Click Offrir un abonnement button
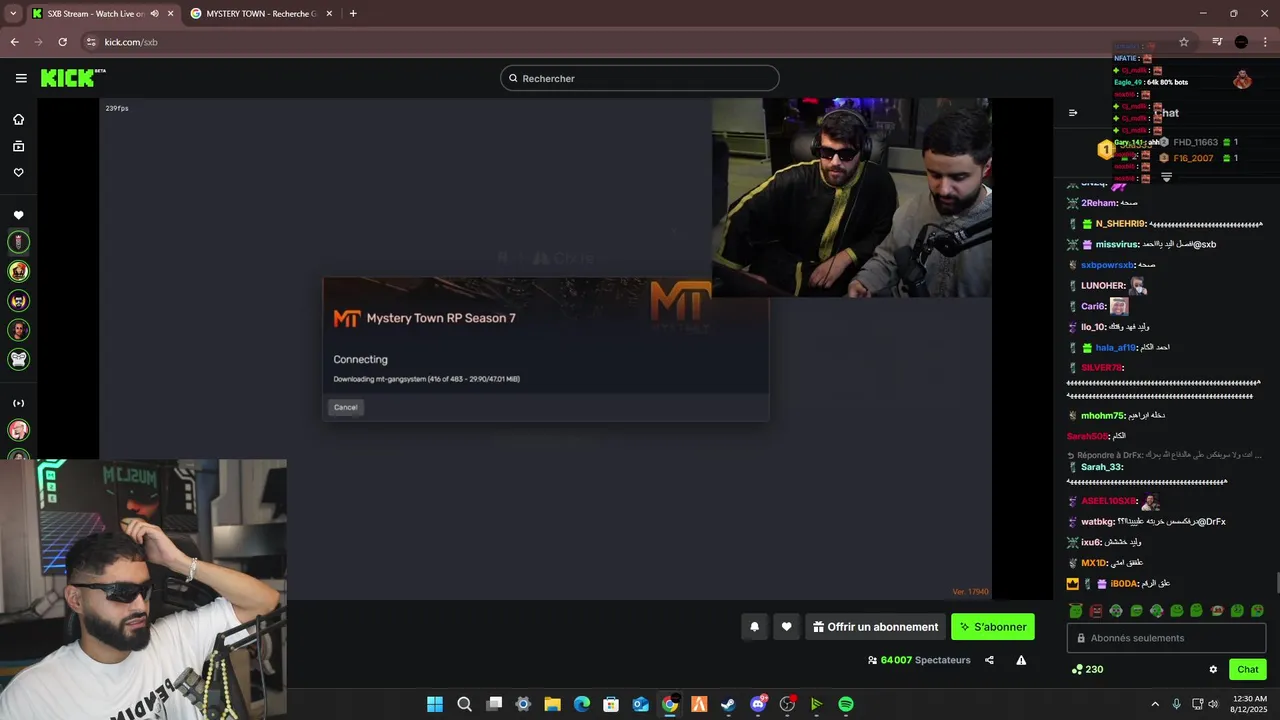 tap(875, 627)
